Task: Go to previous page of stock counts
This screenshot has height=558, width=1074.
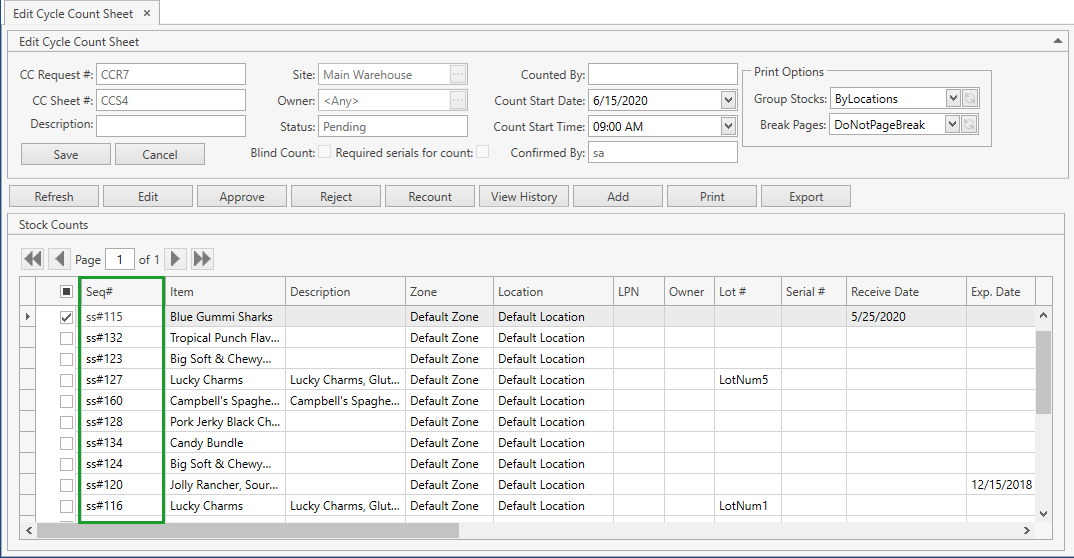Action: click(x=59, y=259)
